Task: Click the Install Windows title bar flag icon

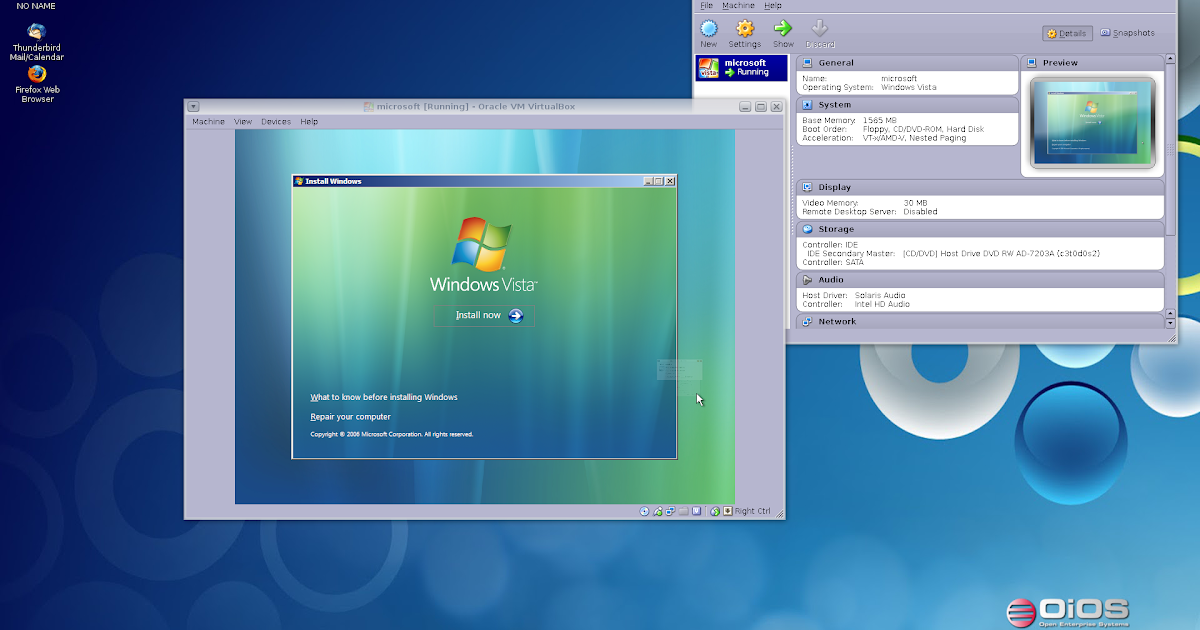Action: pyautogui.click(x=298, y=181)
